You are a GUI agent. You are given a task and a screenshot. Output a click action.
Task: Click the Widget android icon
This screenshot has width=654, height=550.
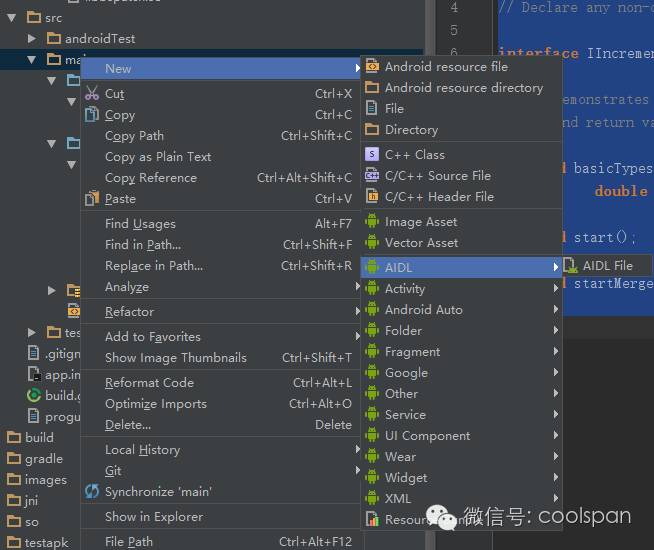pos(372,477)
